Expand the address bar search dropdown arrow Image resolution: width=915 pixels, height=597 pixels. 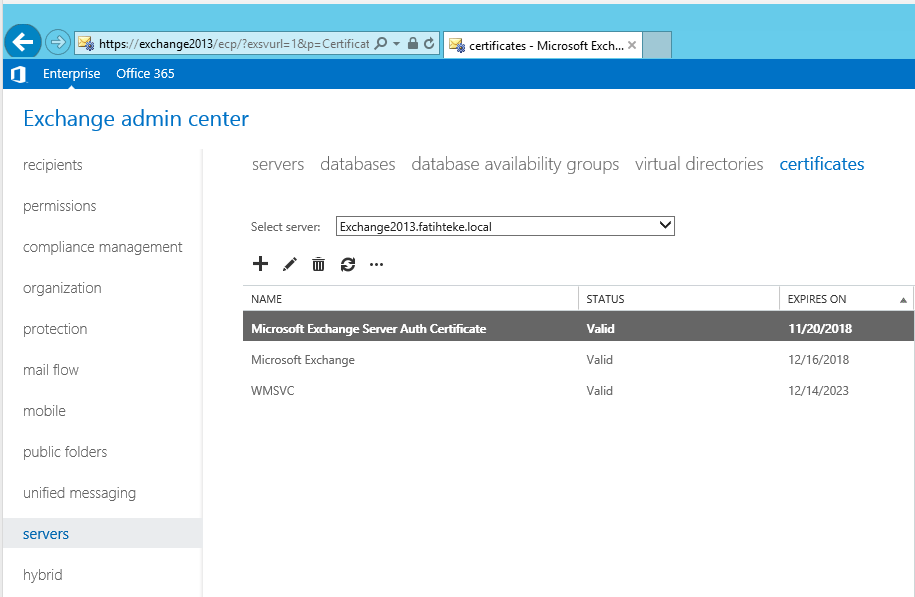click(x=397, y=44)
